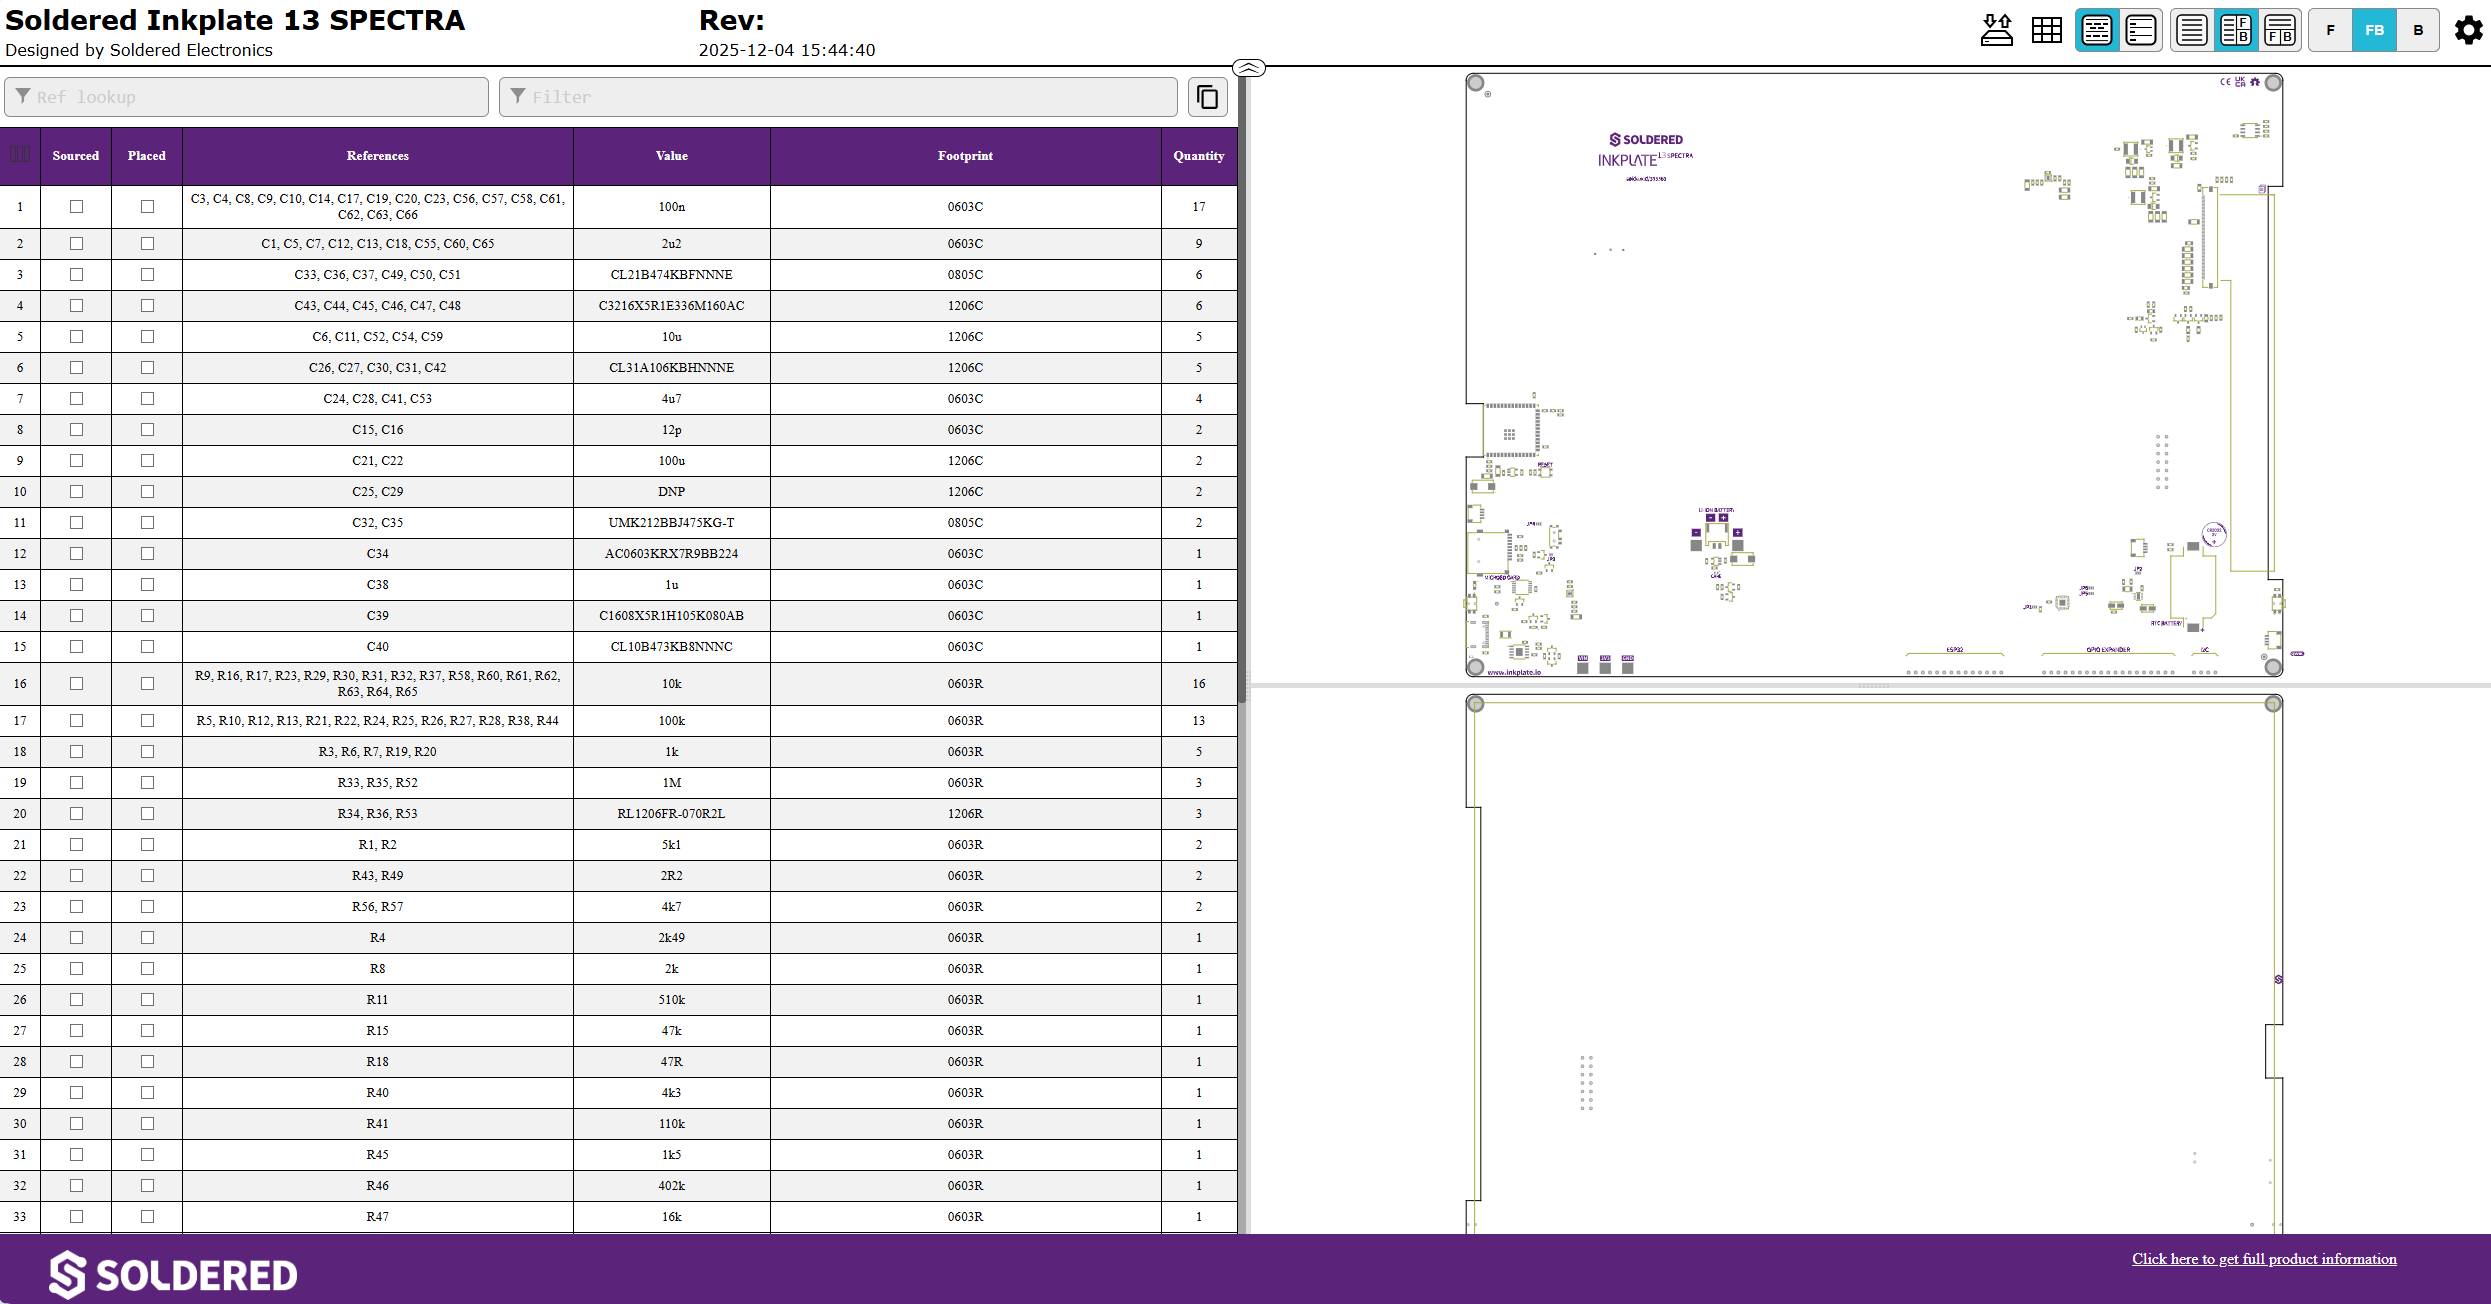Click the 5k1 value cell
The image size is (2491, 1304).
pyautogui.click(x=672, y=845)
